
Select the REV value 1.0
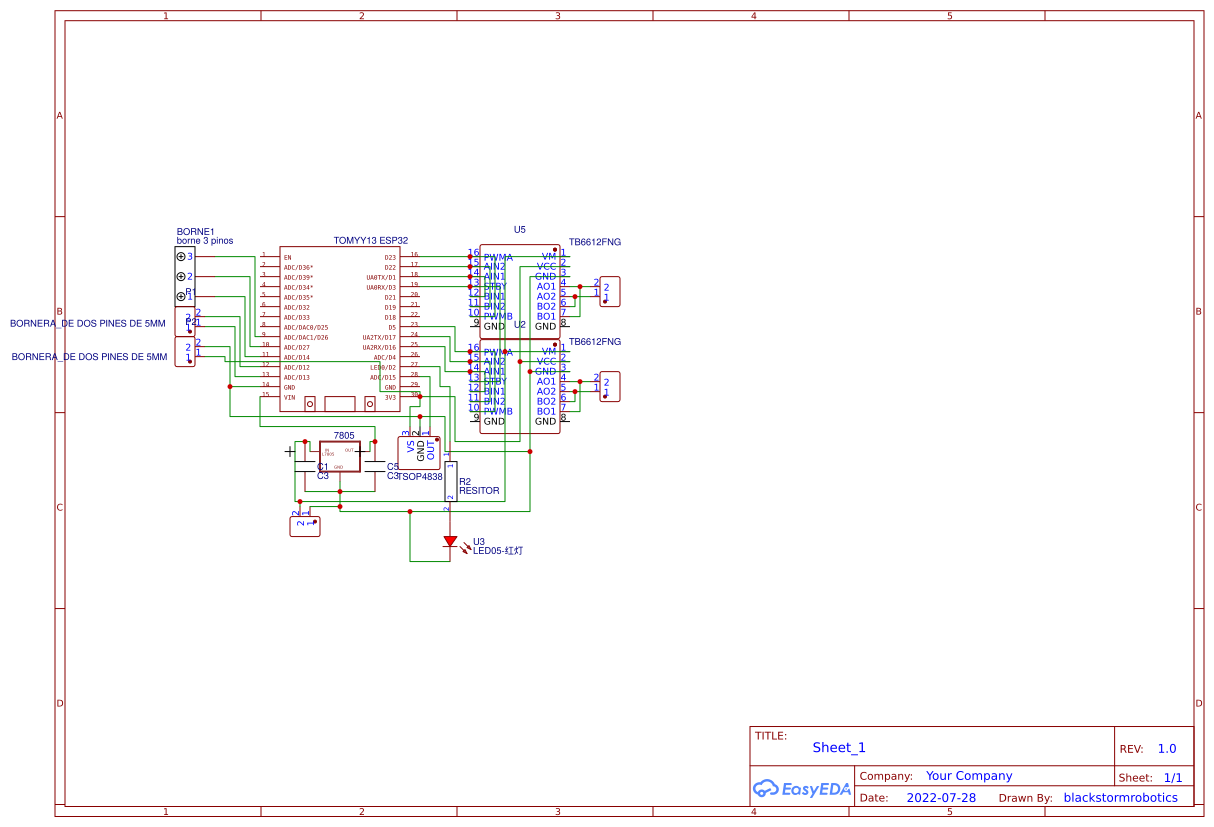coord(1166,749)
